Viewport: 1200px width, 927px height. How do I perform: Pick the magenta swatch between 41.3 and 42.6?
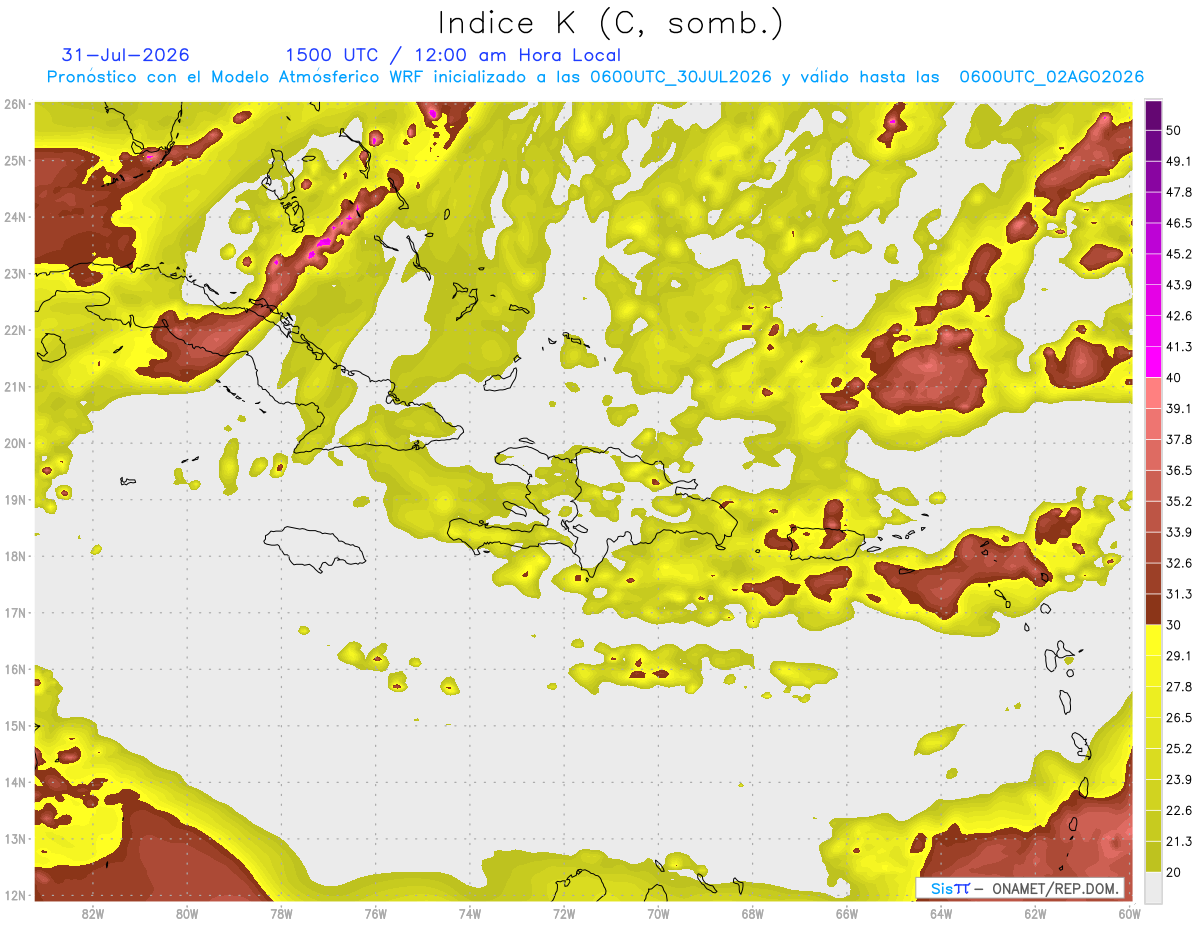(1153, 331)
